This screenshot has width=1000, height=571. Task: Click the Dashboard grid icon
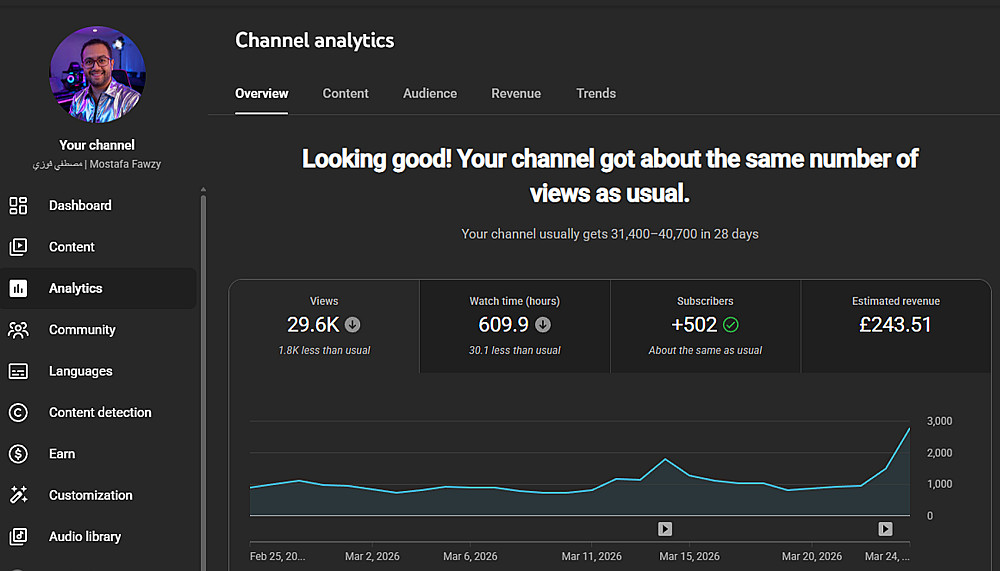[x=18, y=205]
